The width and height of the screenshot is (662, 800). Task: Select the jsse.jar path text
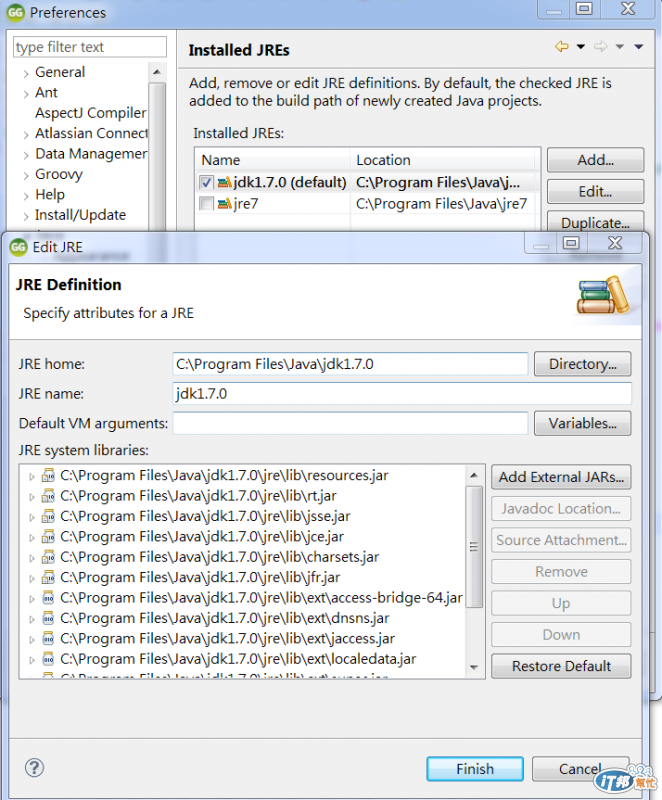[205, 516]
